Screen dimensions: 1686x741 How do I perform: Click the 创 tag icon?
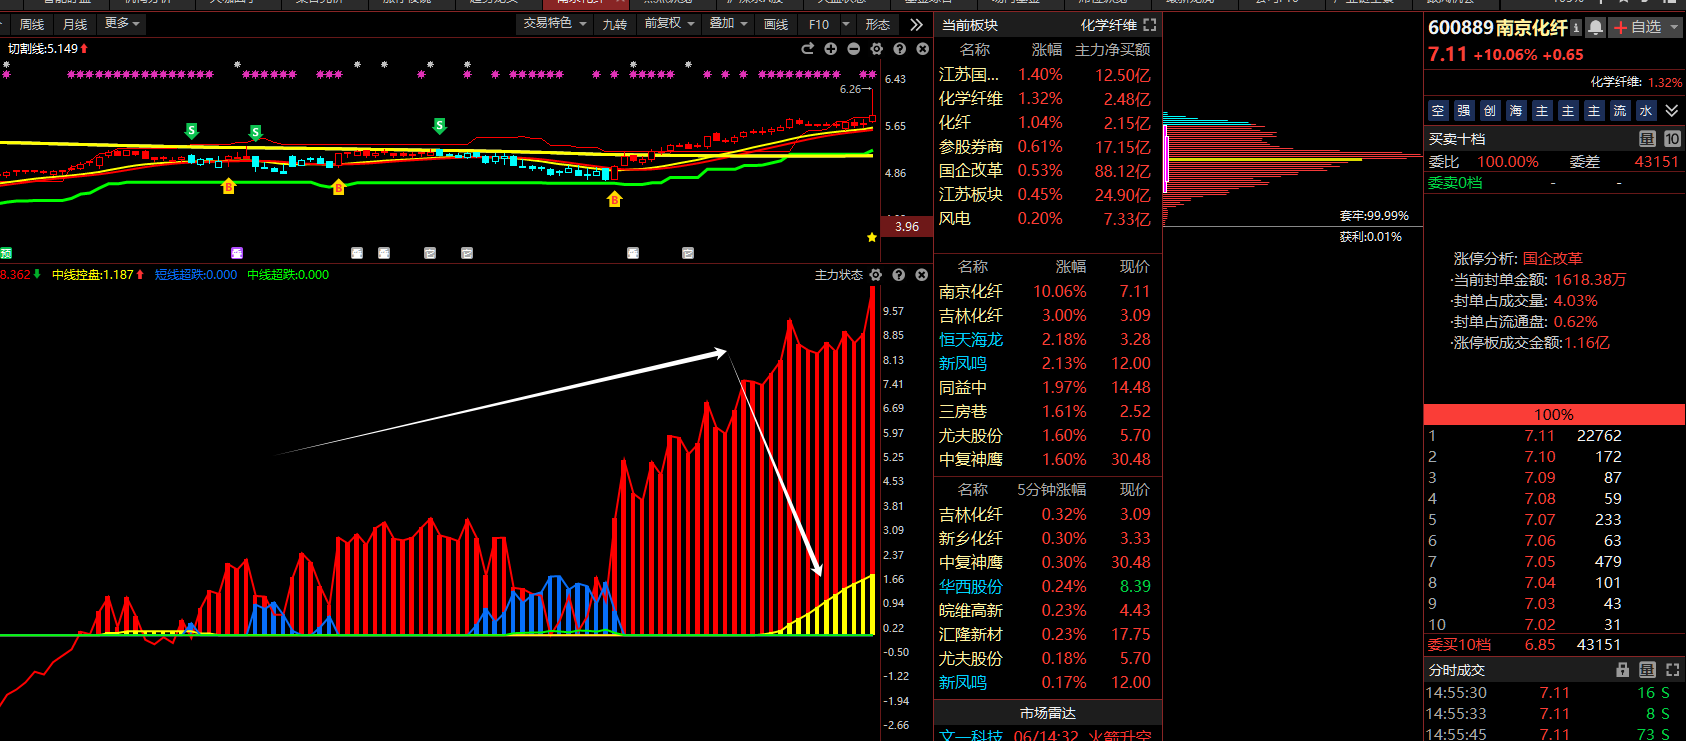pyautogui.click(x=1490, y=111)
